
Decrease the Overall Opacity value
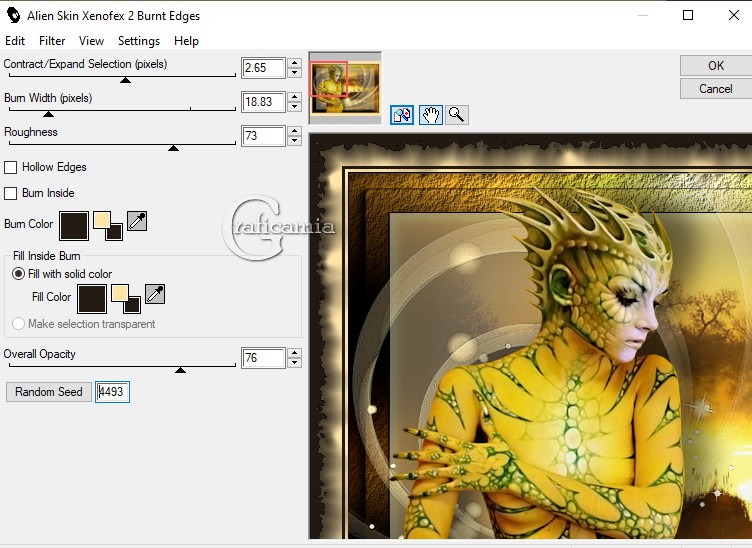coord(294,363)
